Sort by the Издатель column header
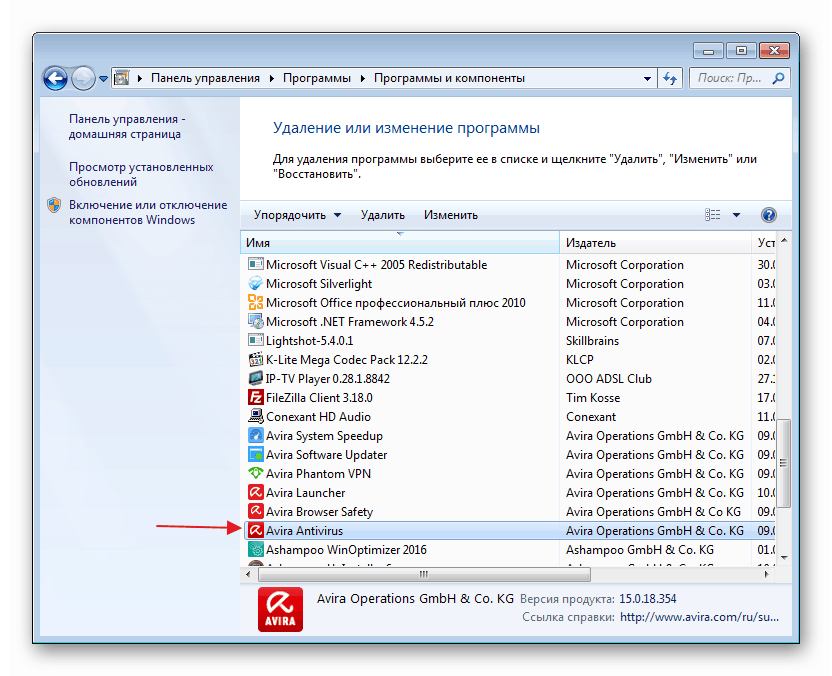The image size is (832, 676). coord(656,242)
